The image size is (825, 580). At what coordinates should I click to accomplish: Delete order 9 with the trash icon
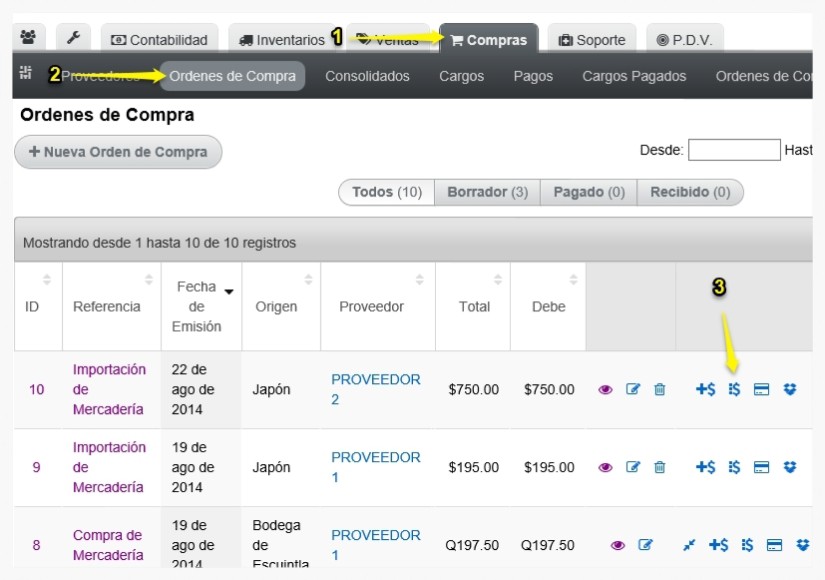(659, 467)
